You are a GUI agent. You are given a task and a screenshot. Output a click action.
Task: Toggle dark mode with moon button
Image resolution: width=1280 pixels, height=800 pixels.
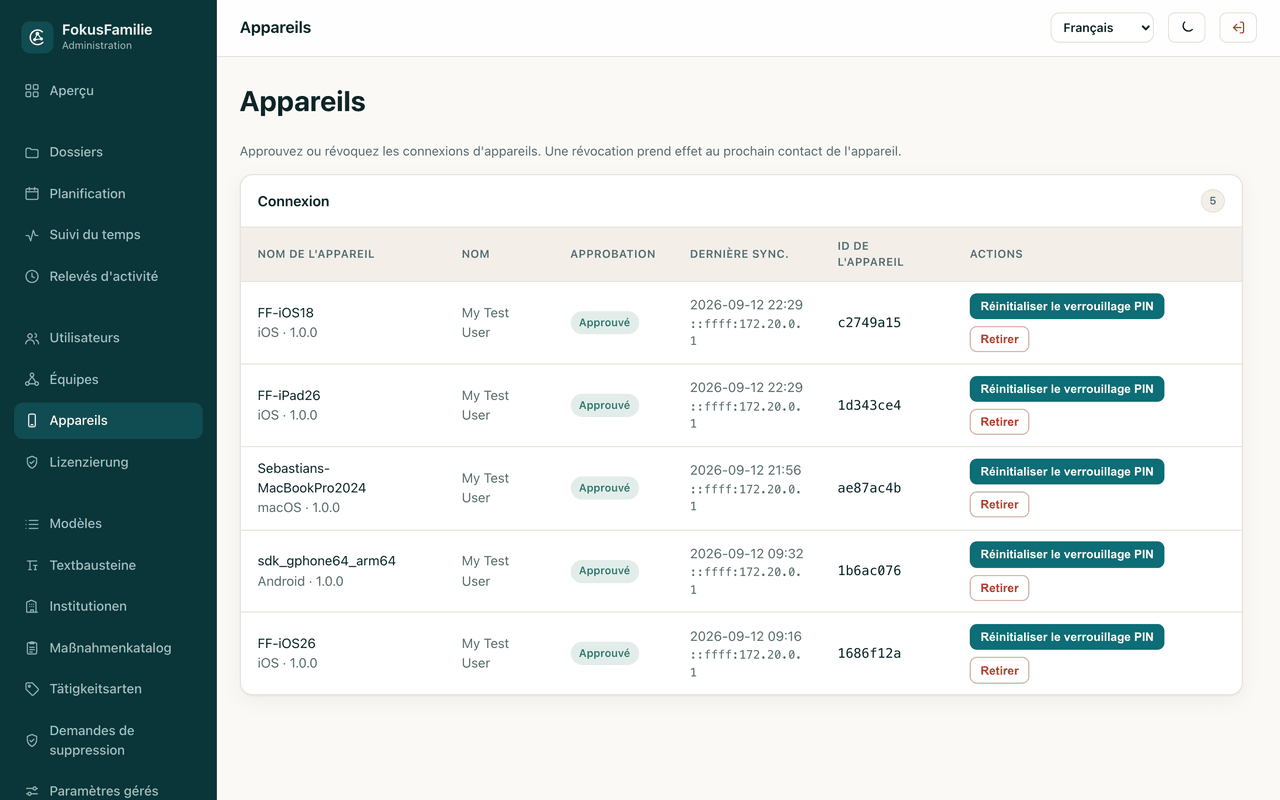(x=1187, y=28)
